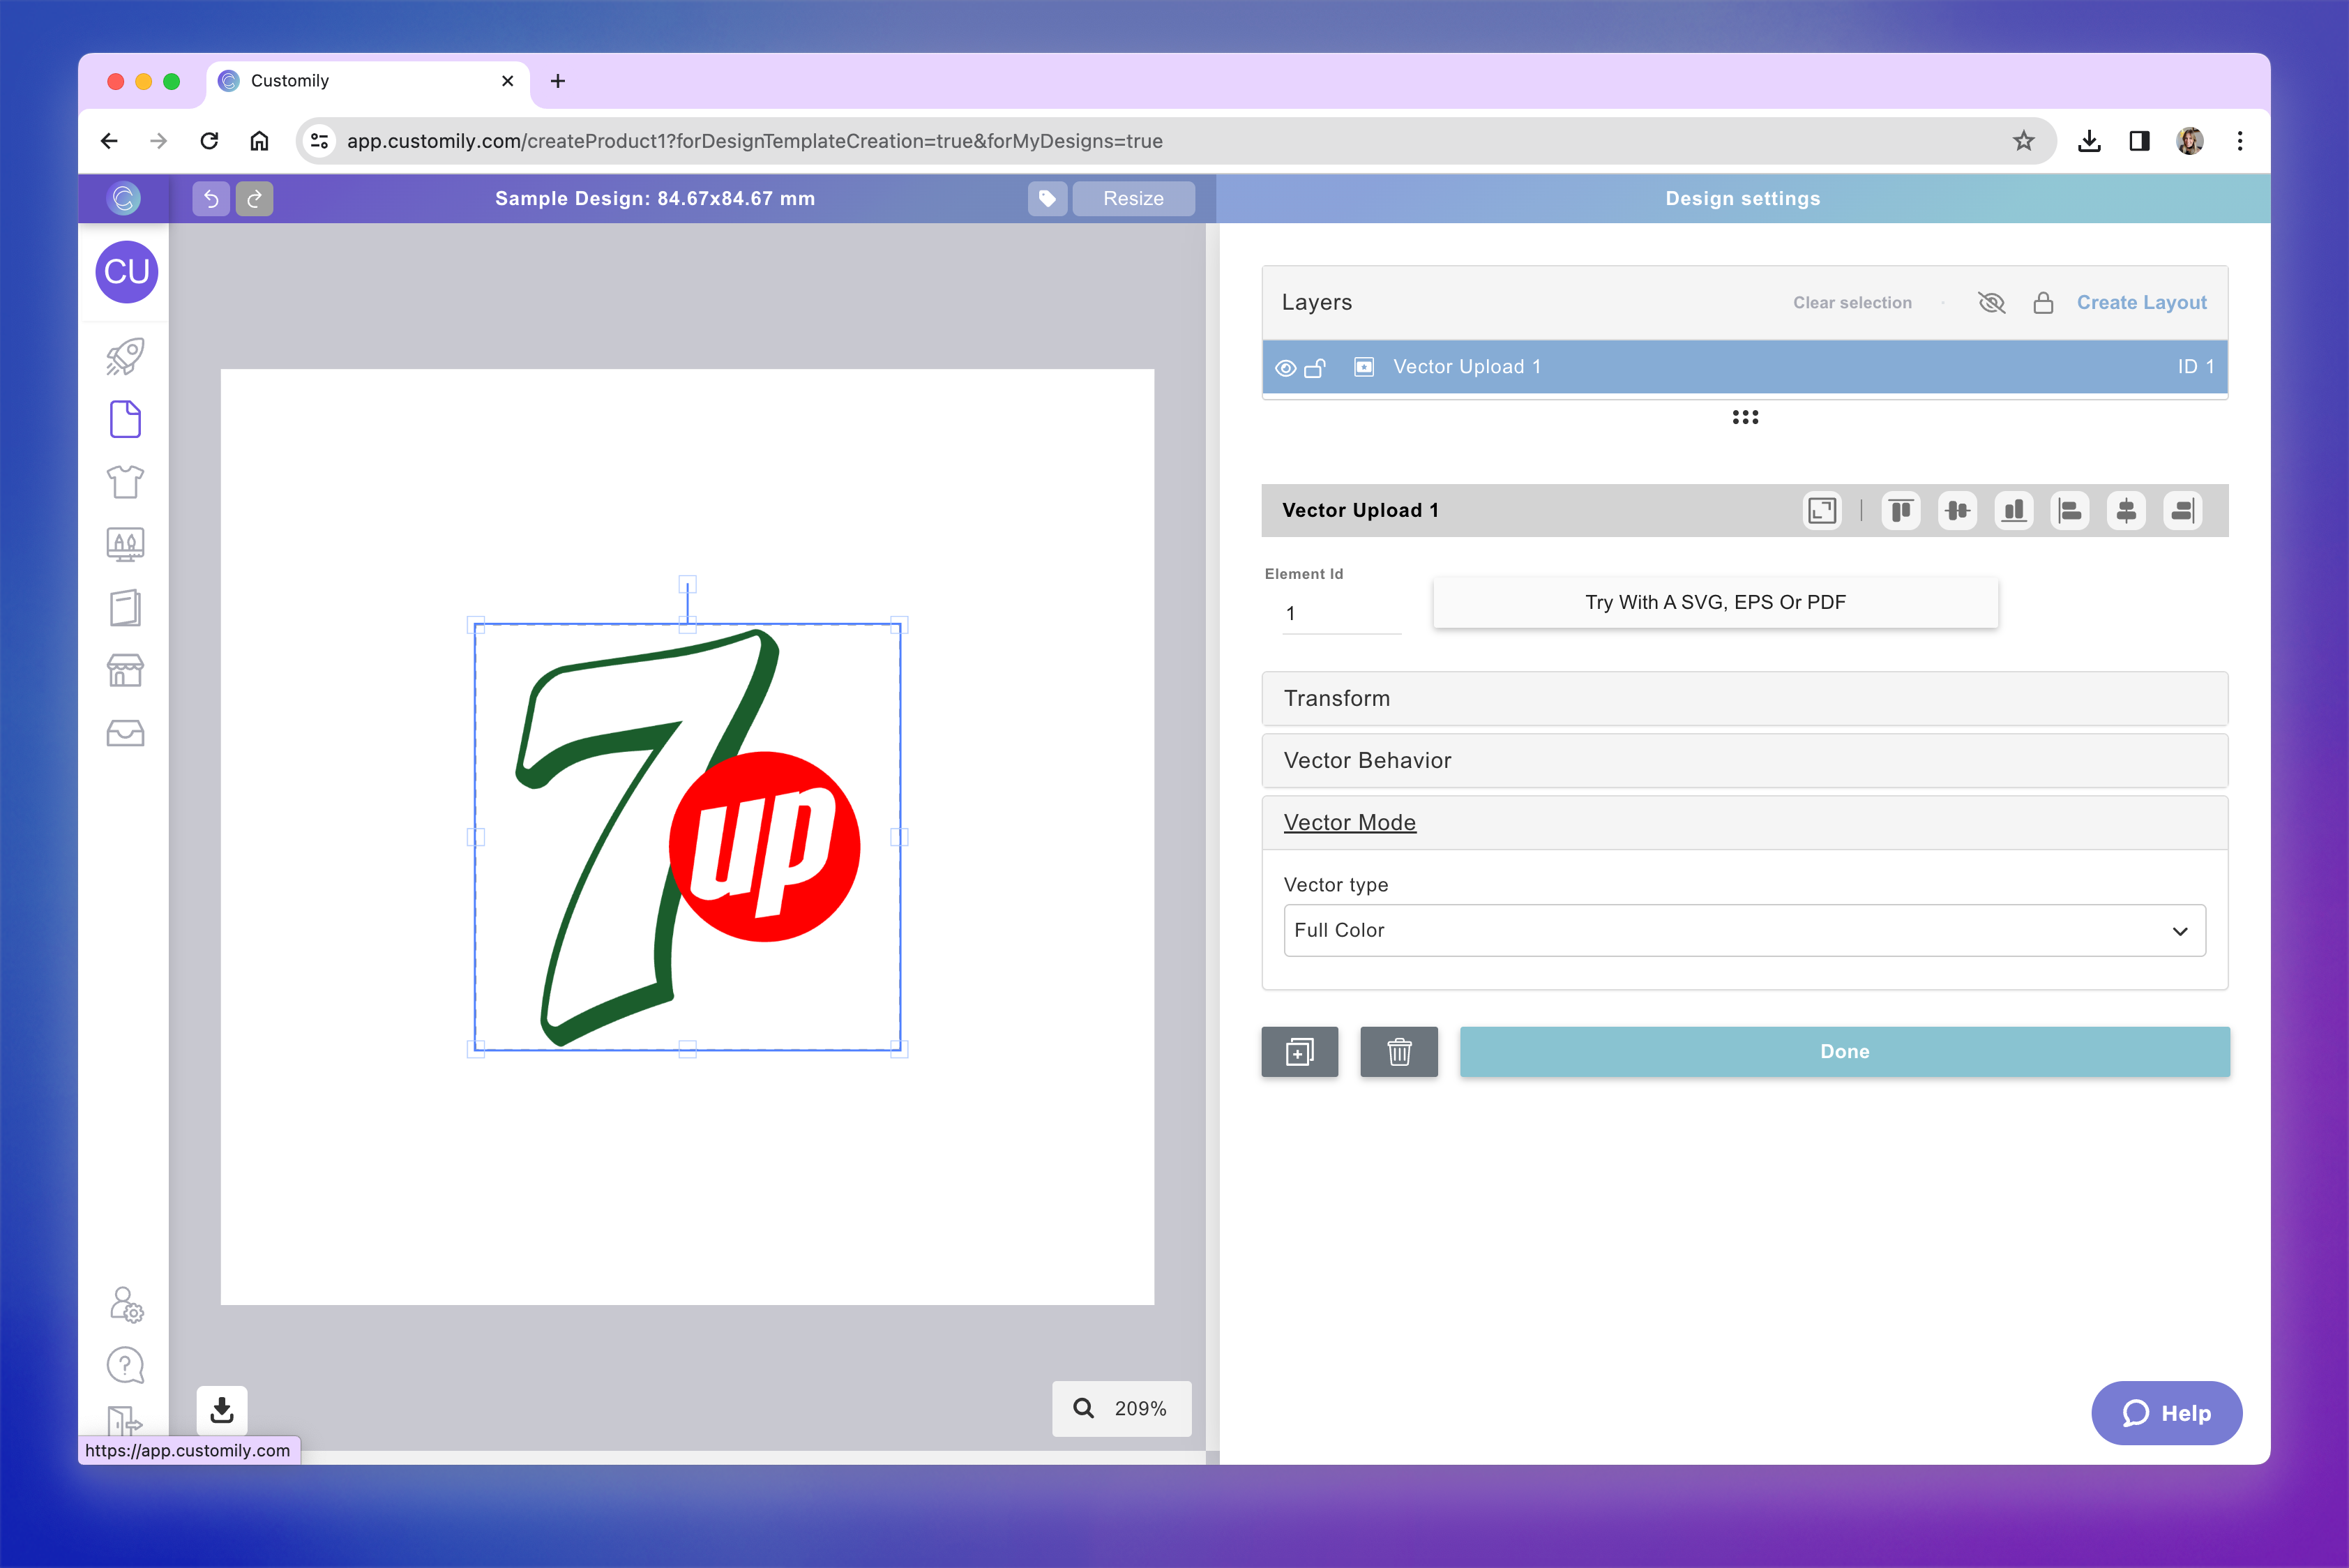Open the store front sidebar icon

125,670
